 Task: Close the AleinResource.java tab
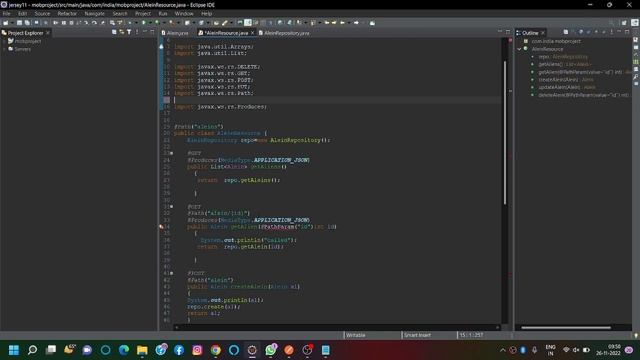pos(252,33)
